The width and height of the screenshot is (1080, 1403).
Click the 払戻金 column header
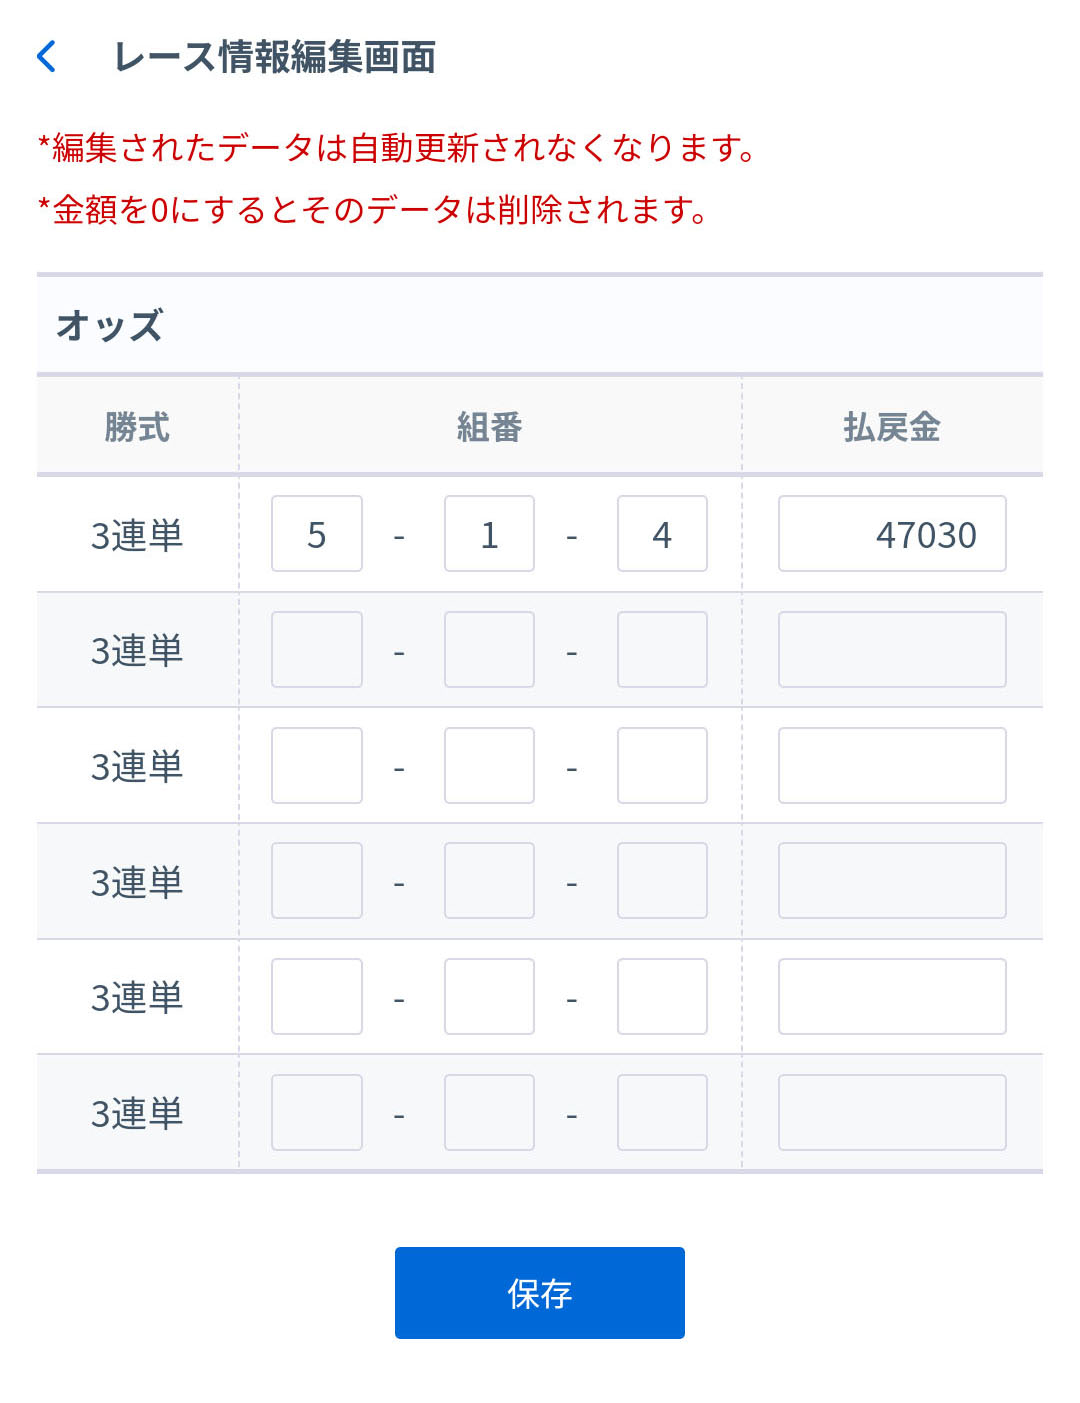point(892,427)
